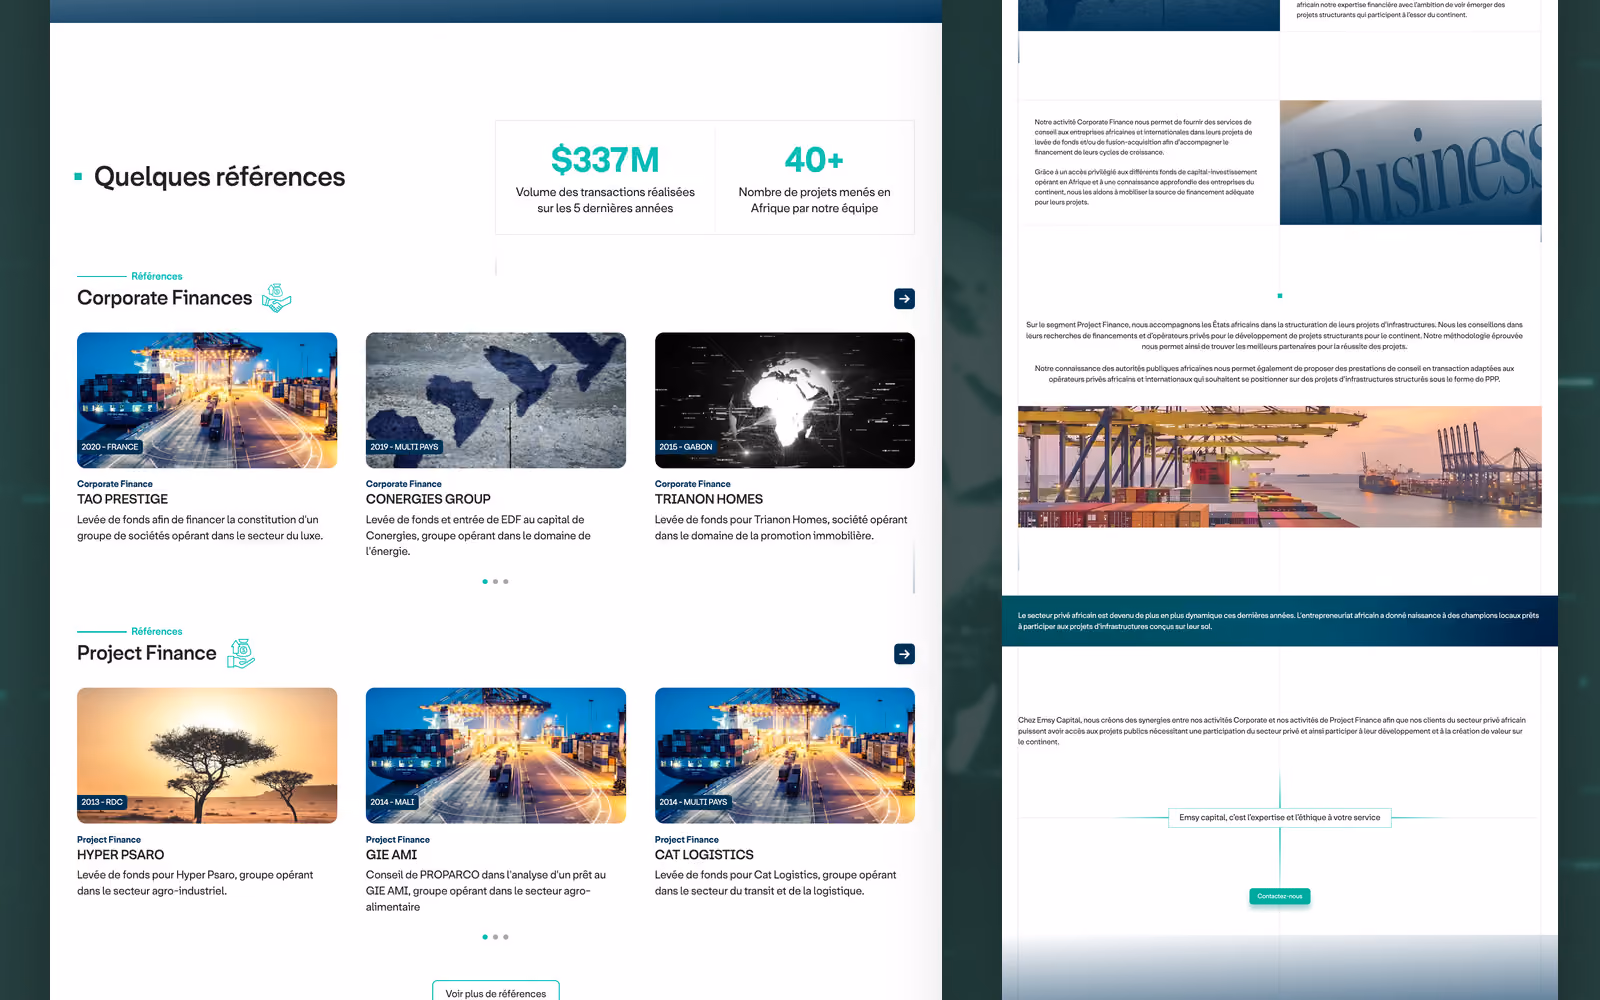Select second carousel dot under Corporate Finances
Image resolution: width=1600 pixels, height=1000 pixels.
point(495,581)
